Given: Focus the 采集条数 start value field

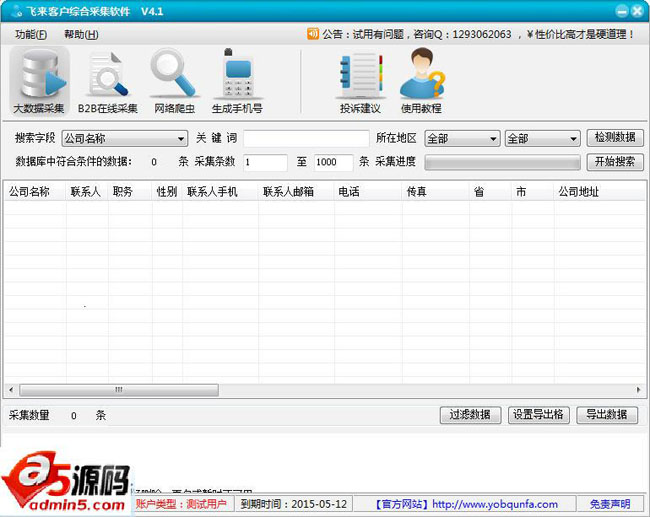Looking at the screenshot, I should [265, 162].
